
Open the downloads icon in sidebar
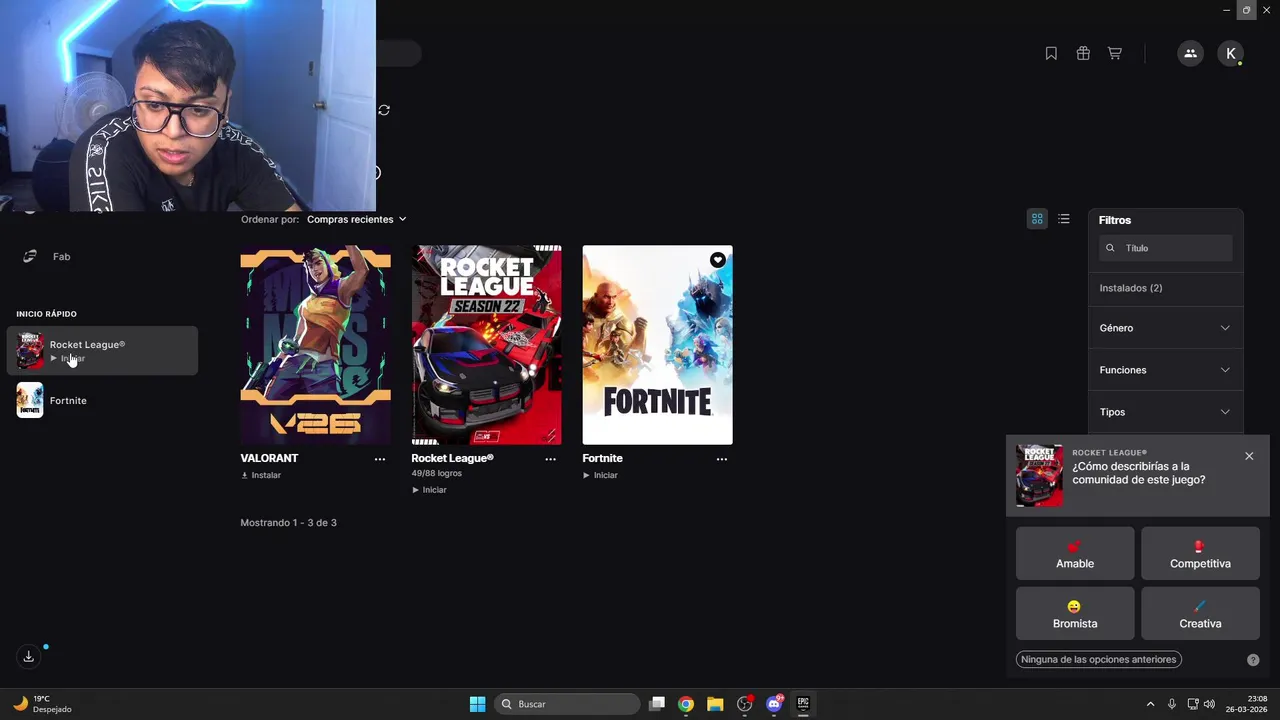click(x=29, y=657)
